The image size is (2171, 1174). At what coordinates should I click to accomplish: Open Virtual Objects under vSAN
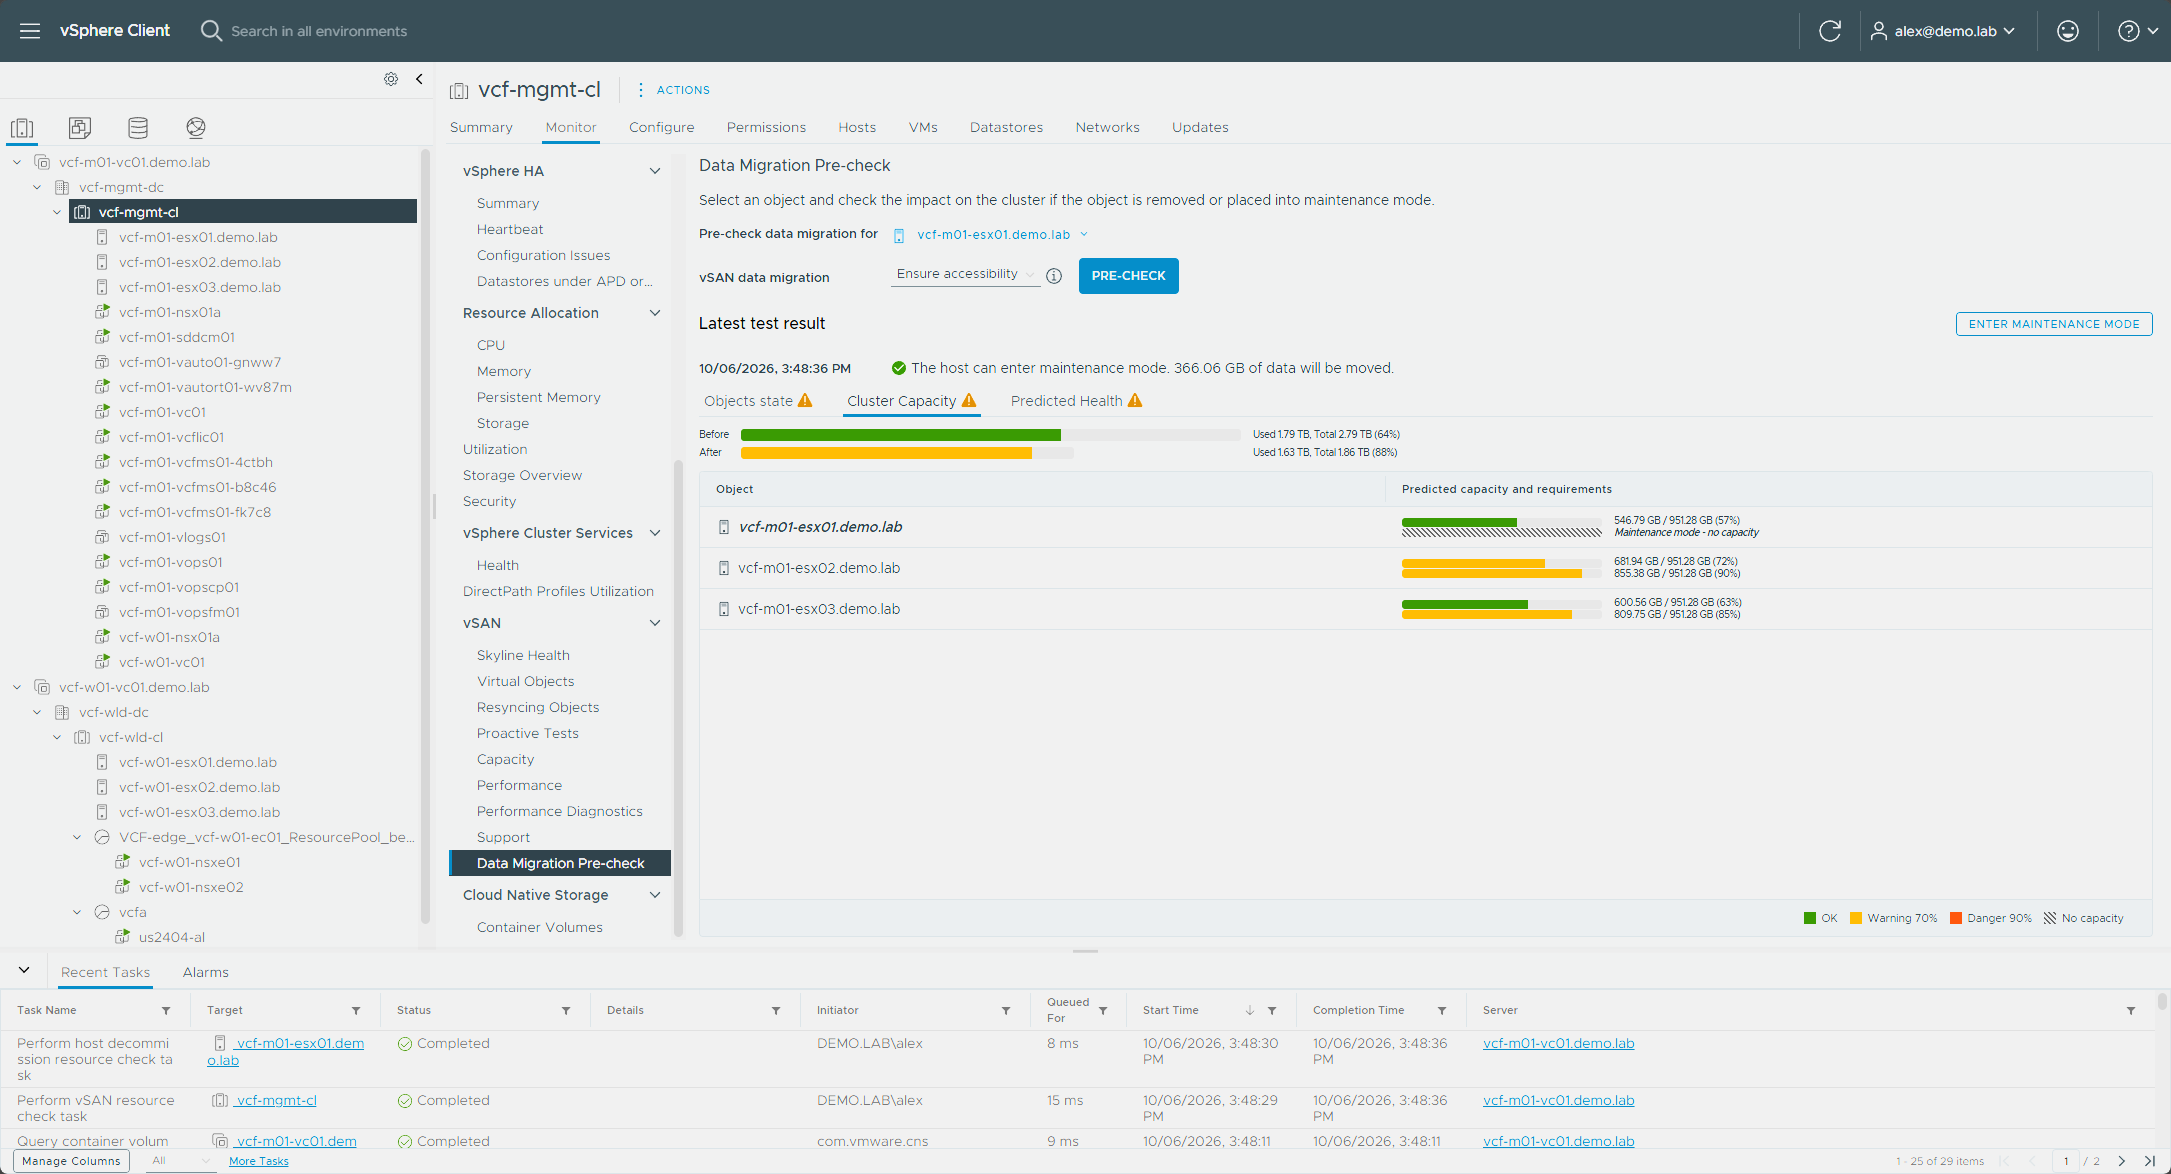click(526, 681)
